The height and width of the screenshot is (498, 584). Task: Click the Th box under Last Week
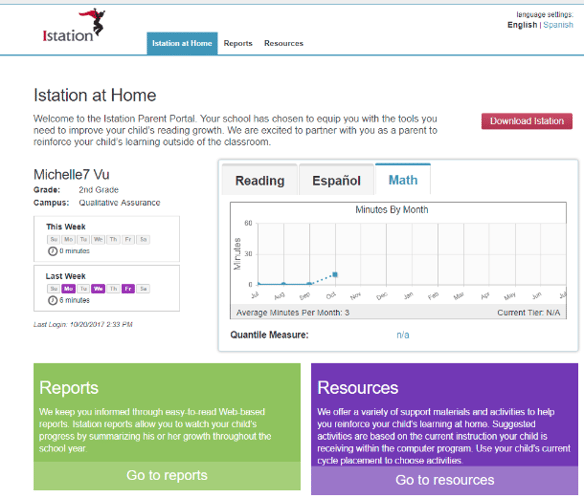point(113,289)
